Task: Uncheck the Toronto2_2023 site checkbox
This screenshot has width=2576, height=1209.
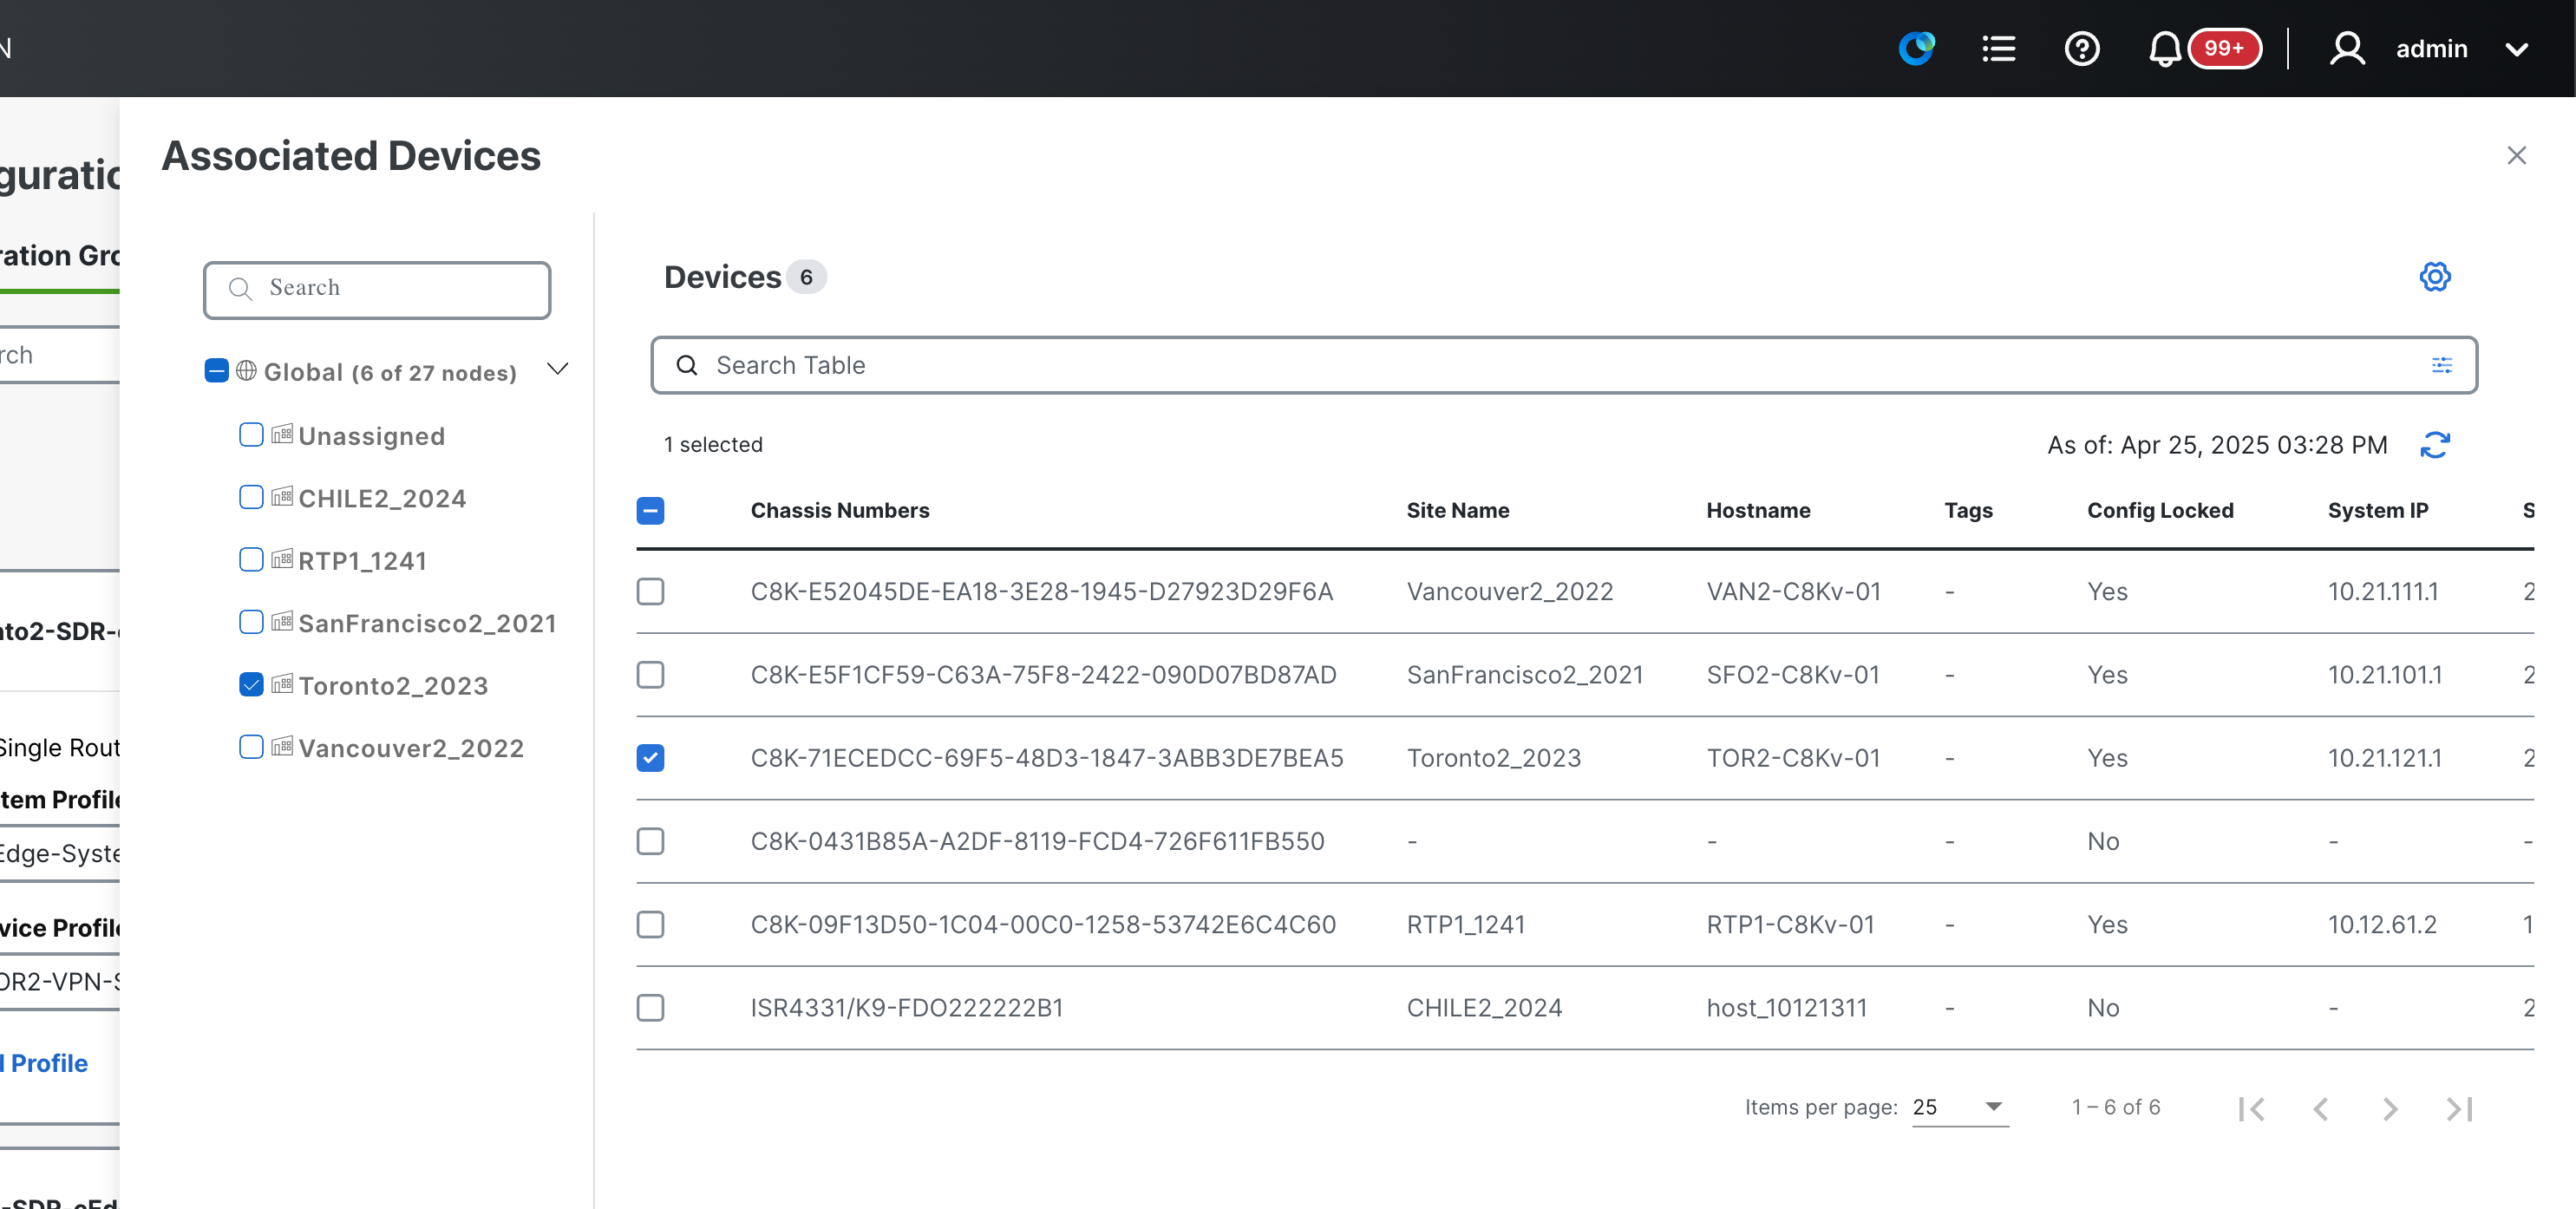Action: [x=252, y=685]
